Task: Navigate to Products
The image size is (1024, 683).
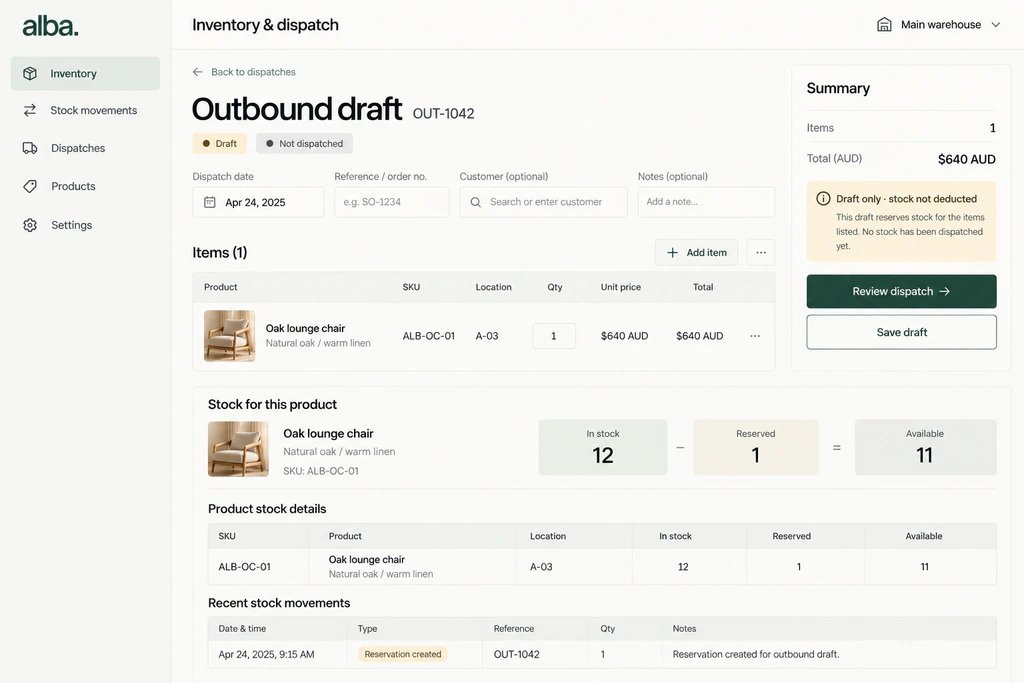Action: click(86, 186)
